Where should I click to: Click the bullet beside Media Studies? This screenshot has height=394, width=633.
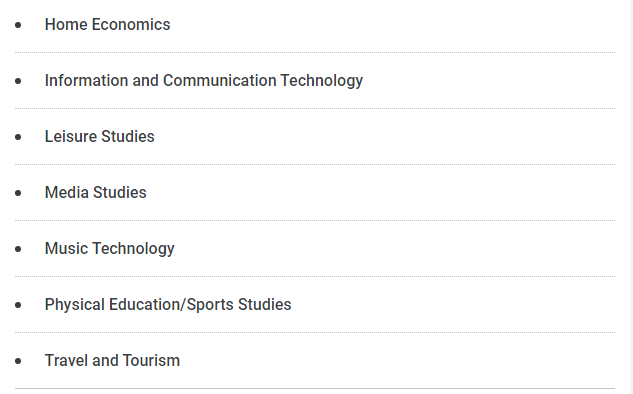point(18,193)
